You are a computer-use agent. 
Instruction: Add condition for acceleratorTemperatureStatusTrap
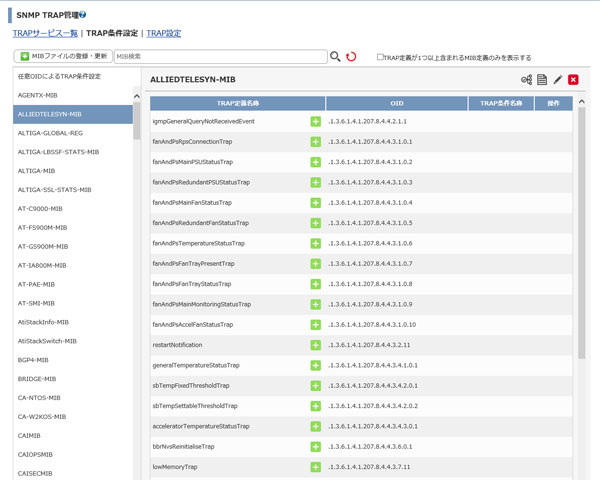tap(316, 426)
